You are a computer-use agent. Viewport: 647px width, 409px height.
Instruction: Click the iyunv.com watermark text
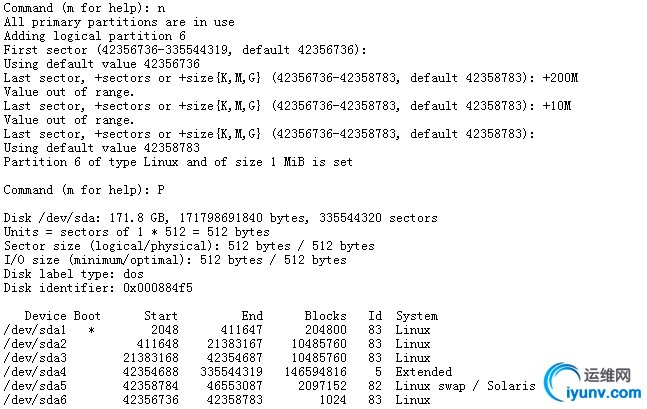(604, 393)
